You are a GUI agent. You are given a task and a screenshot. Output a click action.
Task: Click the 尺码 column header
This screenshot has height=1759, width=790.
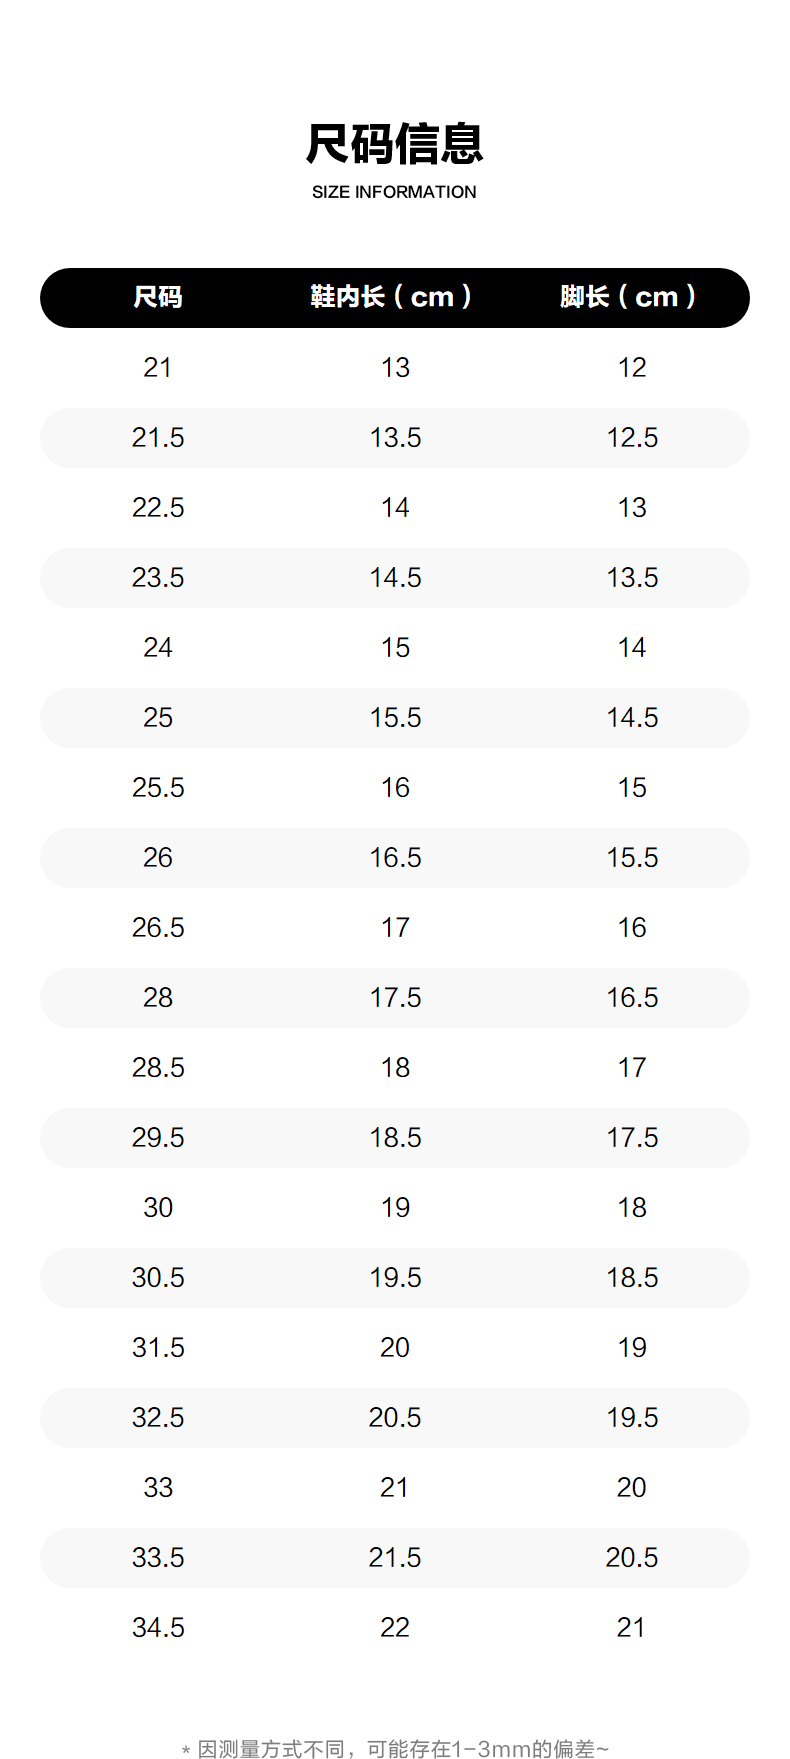pos(158,297)
